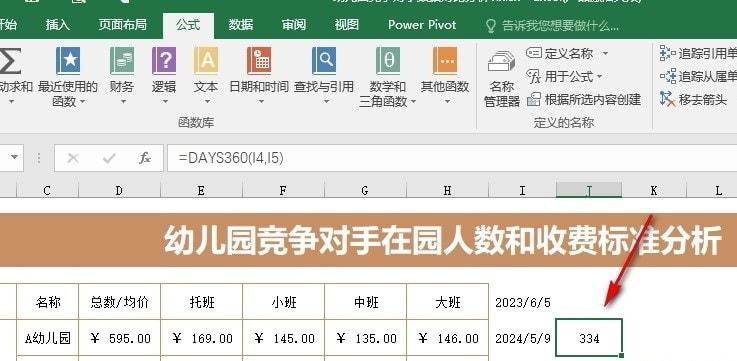
Task: Open the 名称管理器 name manager
Action: [x=502, y=78]
